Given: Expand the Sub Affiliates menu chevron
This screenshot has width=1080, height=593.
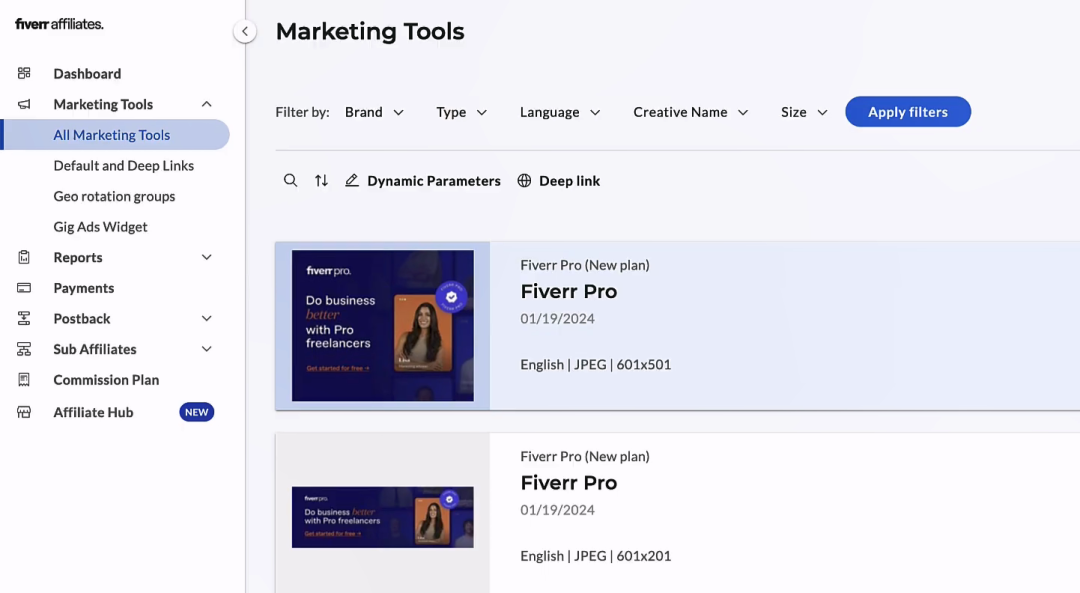Looking at the screenshot, I should click(x=207, y=349).
